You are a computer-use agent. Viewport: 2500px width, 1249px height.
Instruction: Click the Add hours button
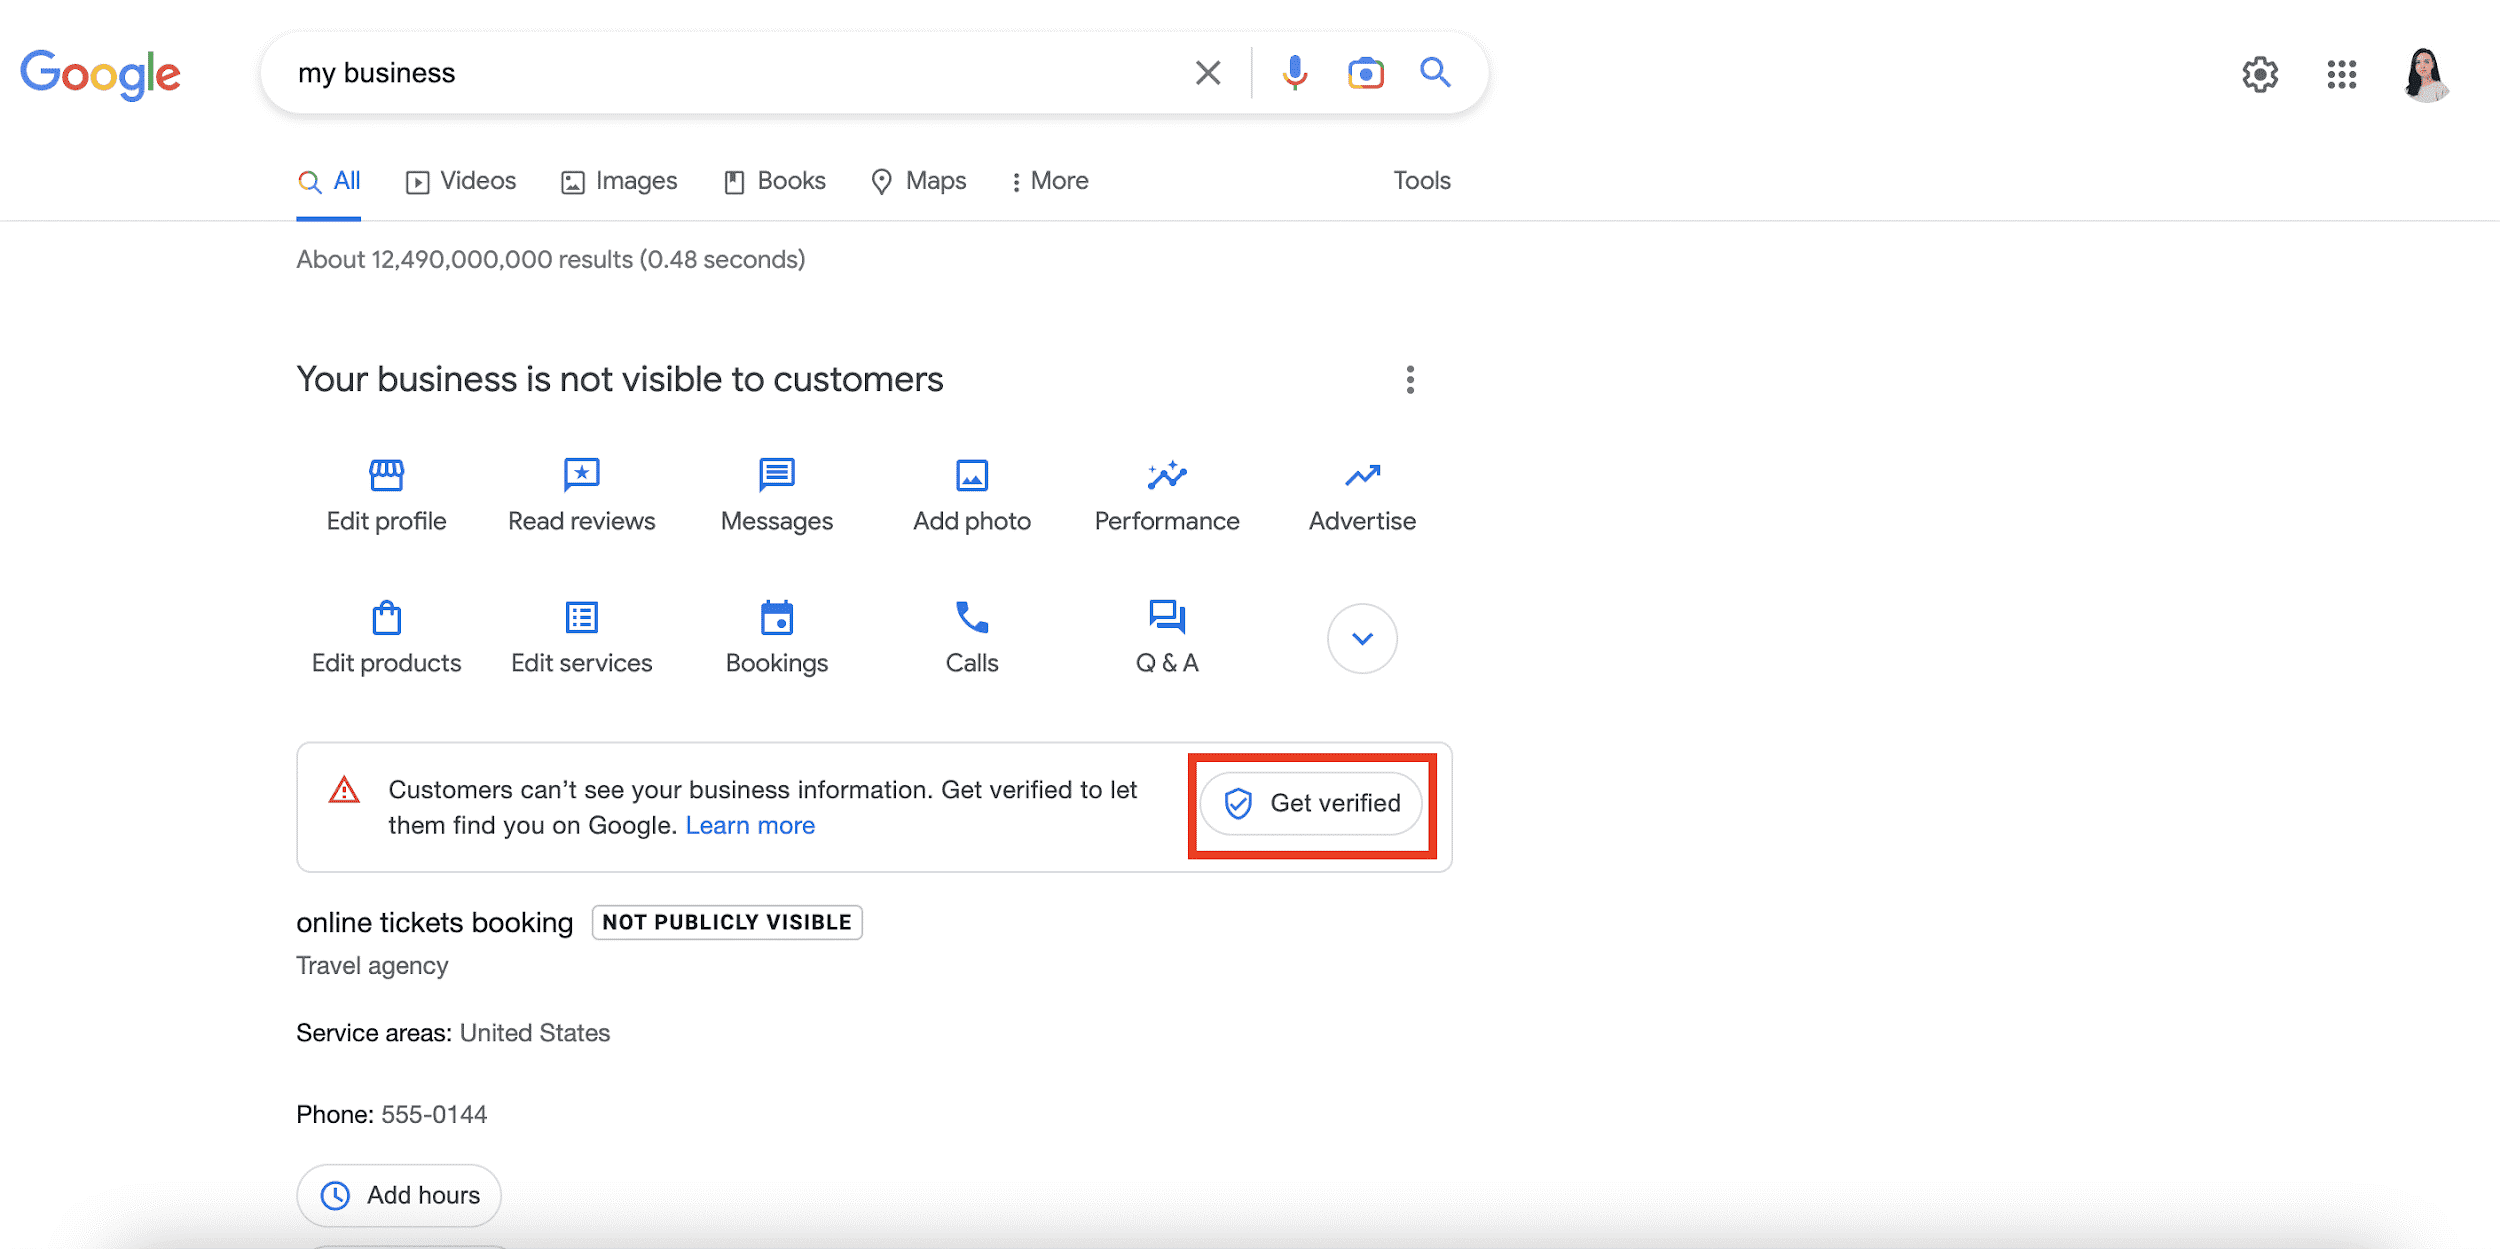pos(399,1195)
